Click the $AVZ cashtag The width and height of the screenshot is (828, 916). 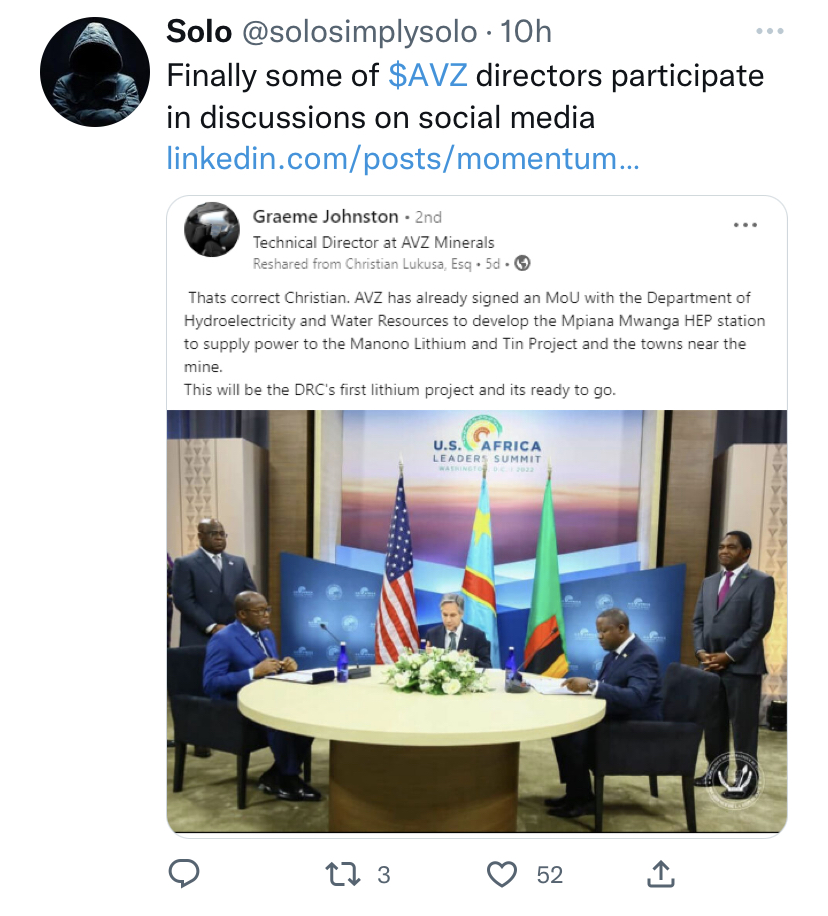point(429,75)
